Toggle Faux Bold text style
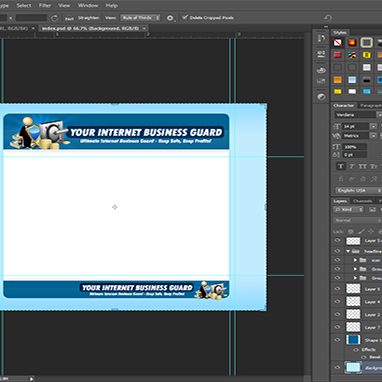 [341, 166]
